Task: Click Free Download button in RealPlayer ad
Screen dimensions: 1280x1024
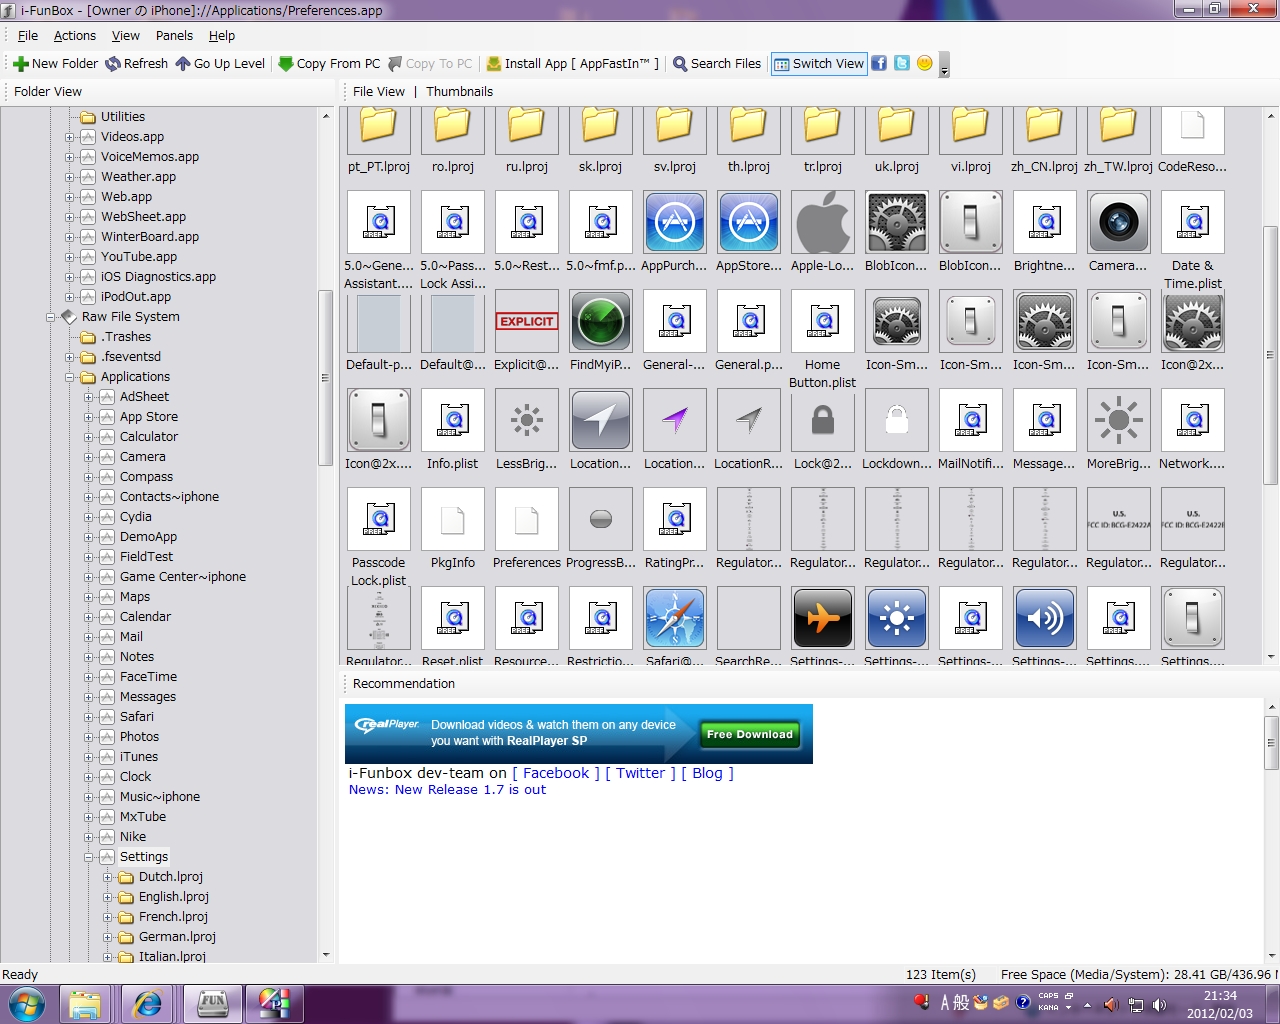Action: pos(750,734)
